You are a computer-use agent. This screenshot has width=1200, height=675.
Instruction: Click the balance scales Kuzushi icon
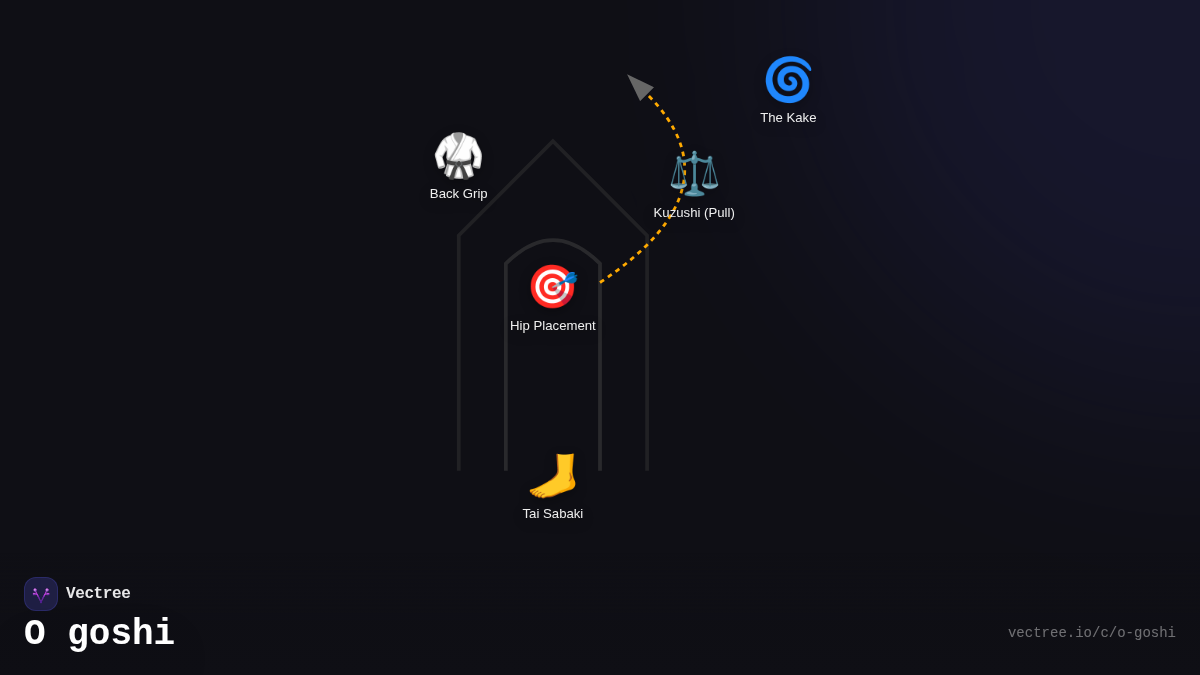point(694,174)
